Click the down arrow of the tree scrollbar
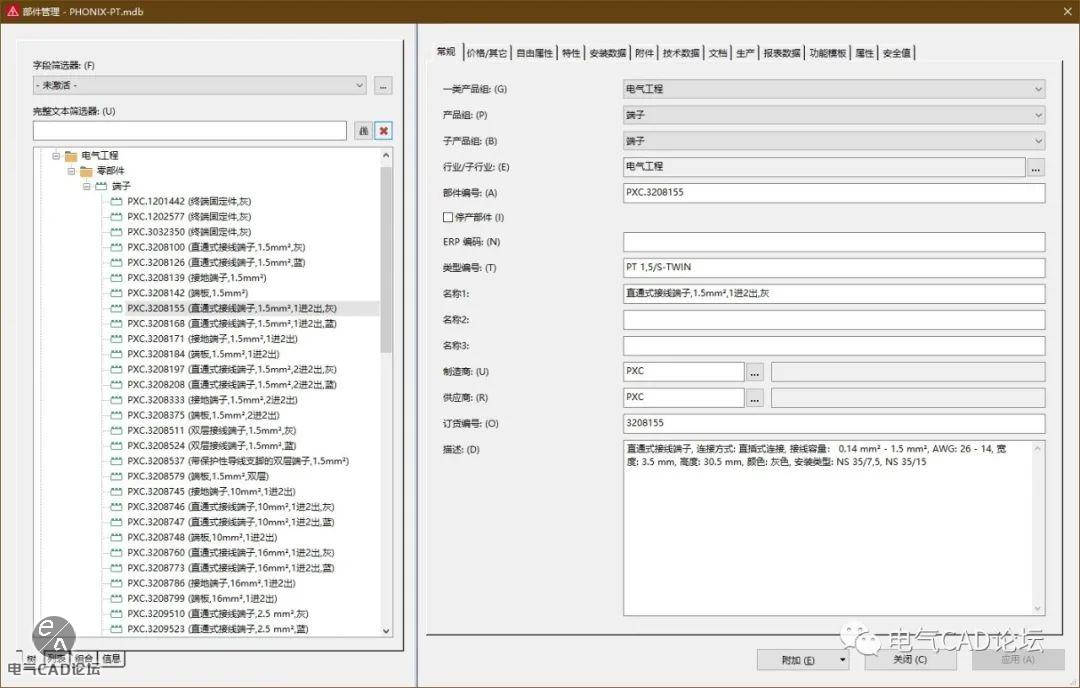 [x=386, y=630]
